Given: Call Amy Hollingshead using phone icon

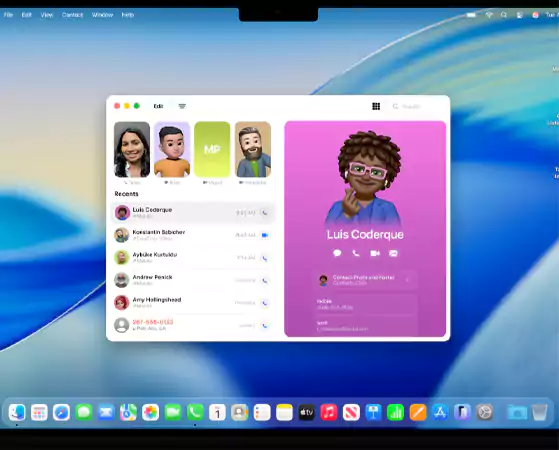Looking at the screenshot, I should pyautogui.click(x=265, y=303).
